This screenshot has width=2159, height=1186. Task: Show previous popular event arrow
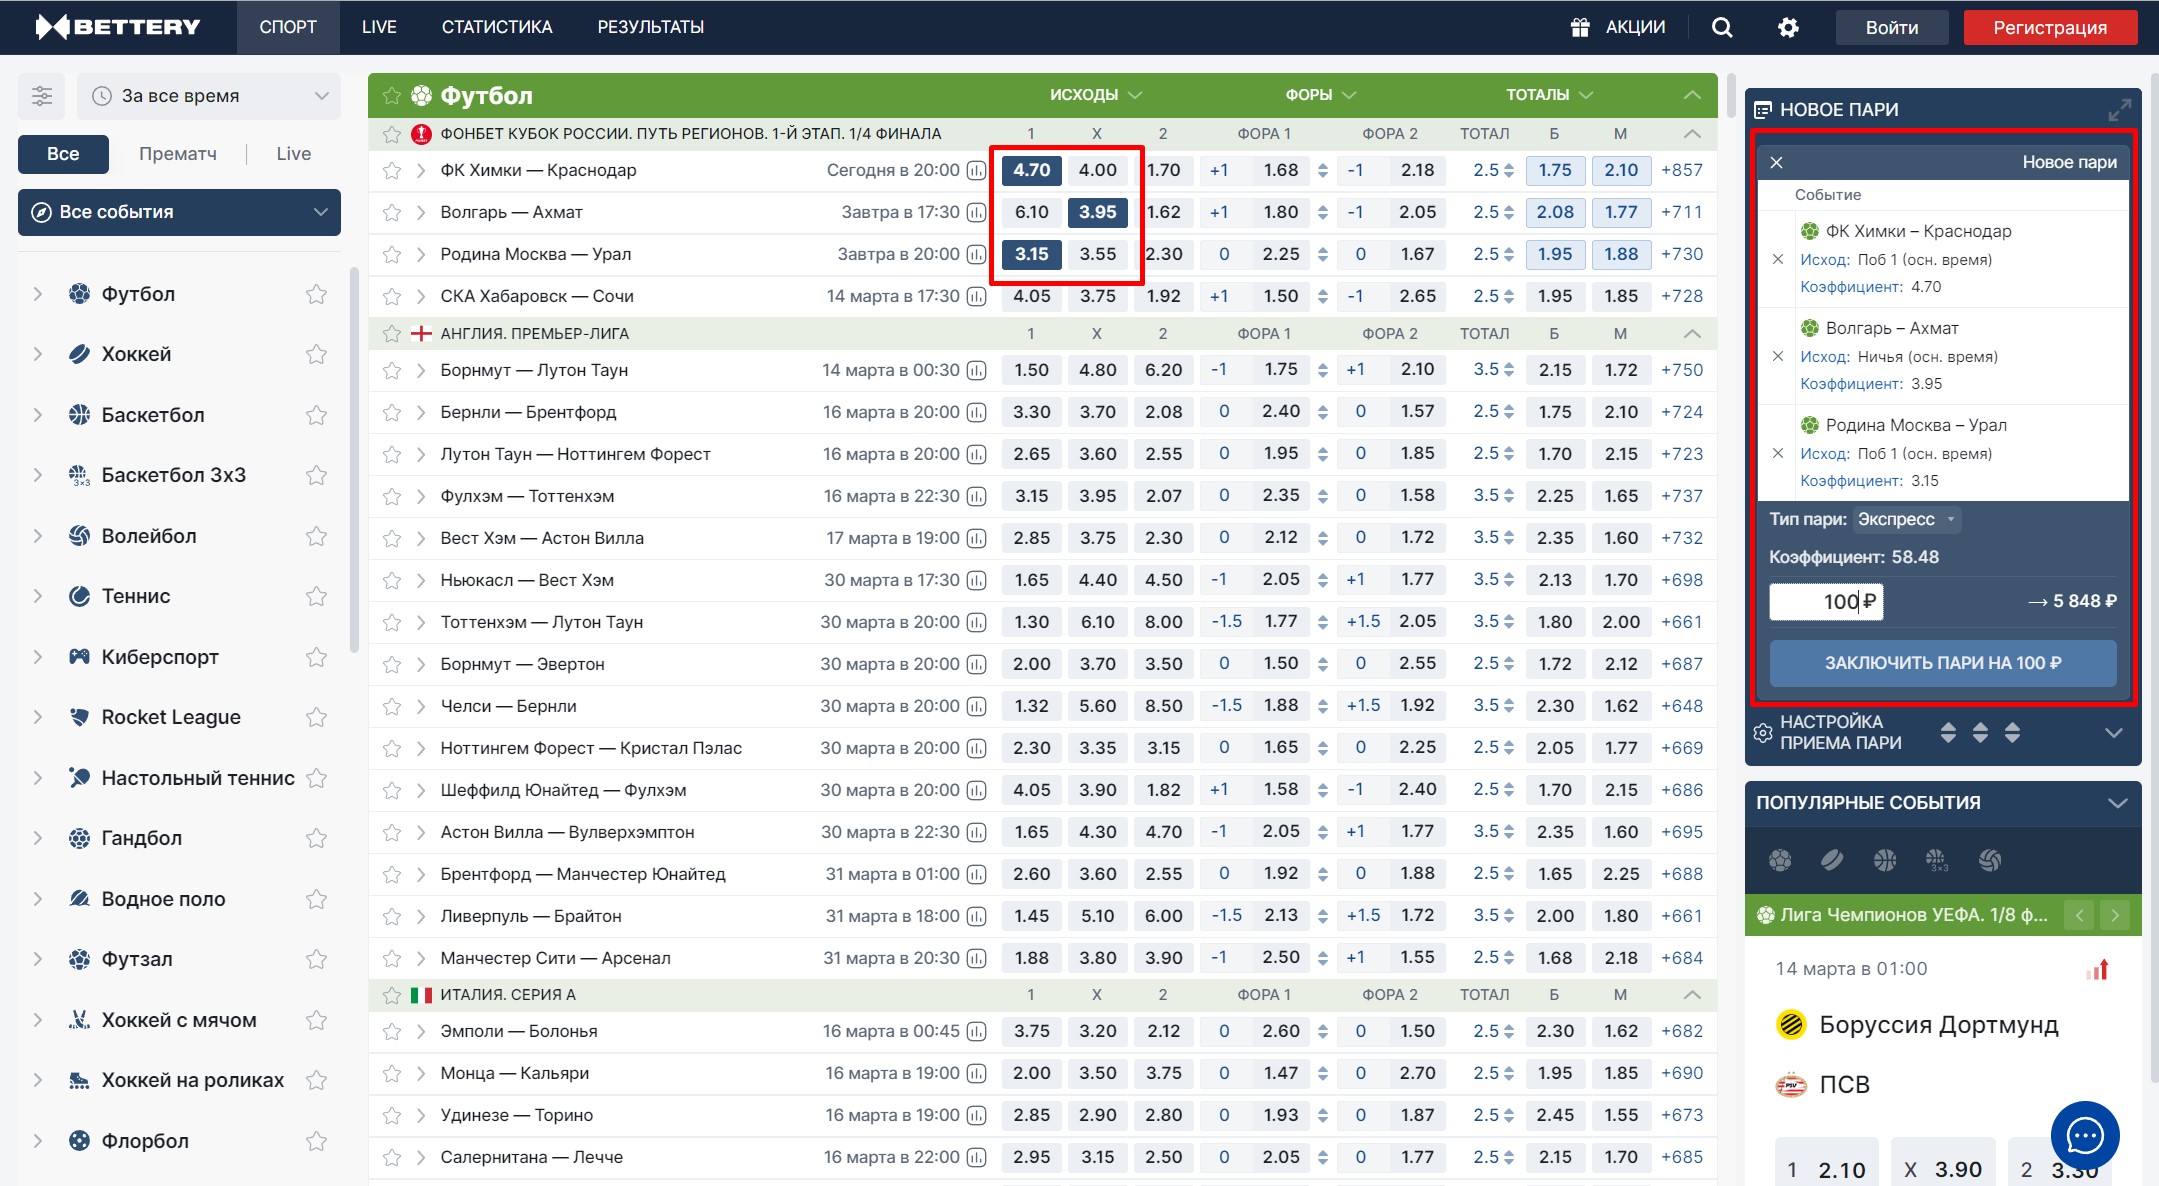click(2079, 915)
